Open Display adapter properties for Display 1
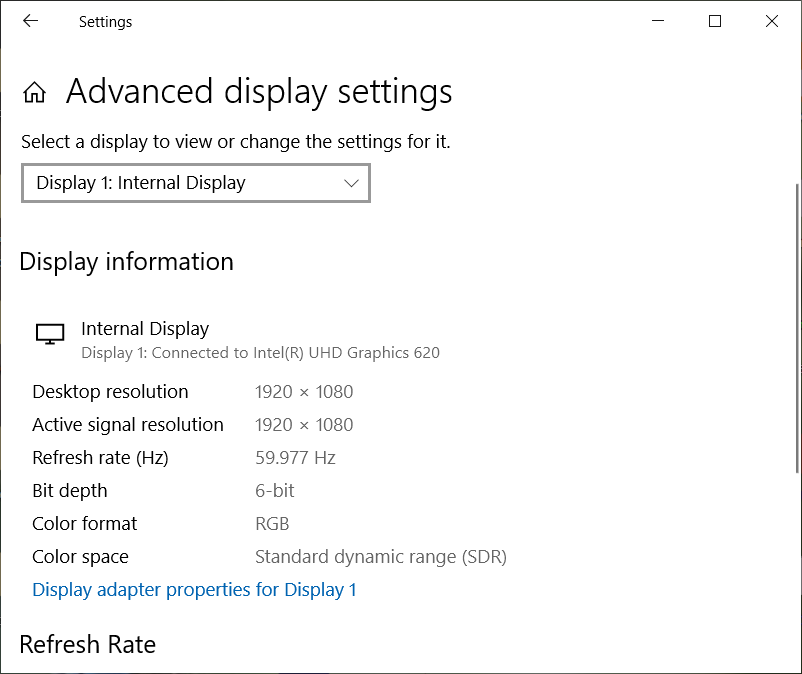 tap(194, 589)
